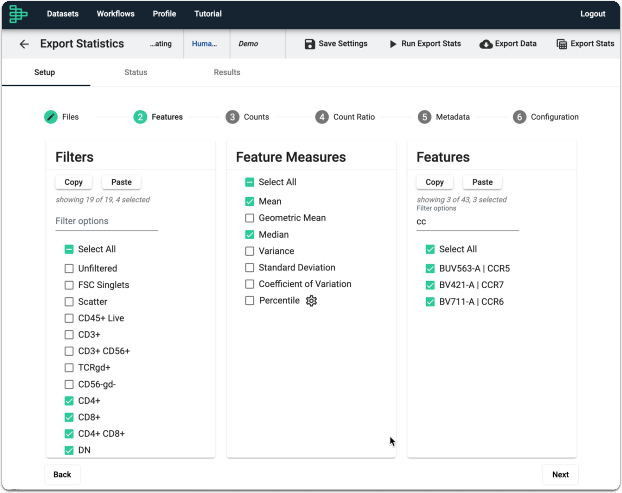Viewport: 622px width, 493px height.
Task: Uncheck the Mean measure checkbox
Action: (x=250, y=201)
